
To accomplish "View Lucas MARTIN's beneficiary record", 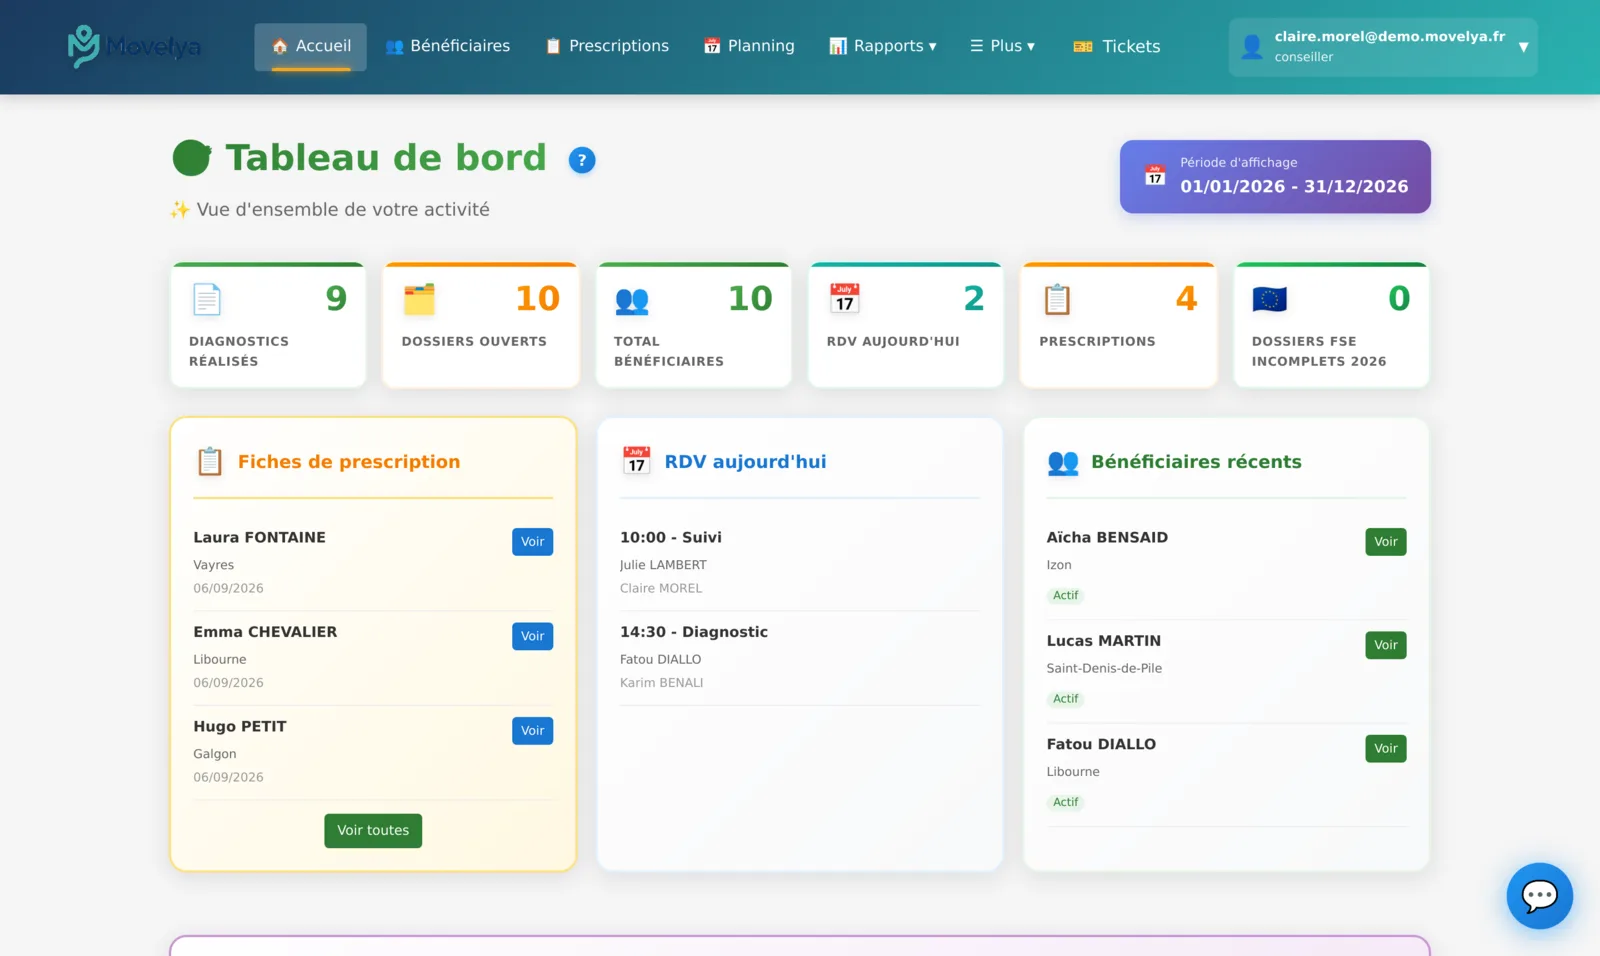I will (x=1385, y=645).
